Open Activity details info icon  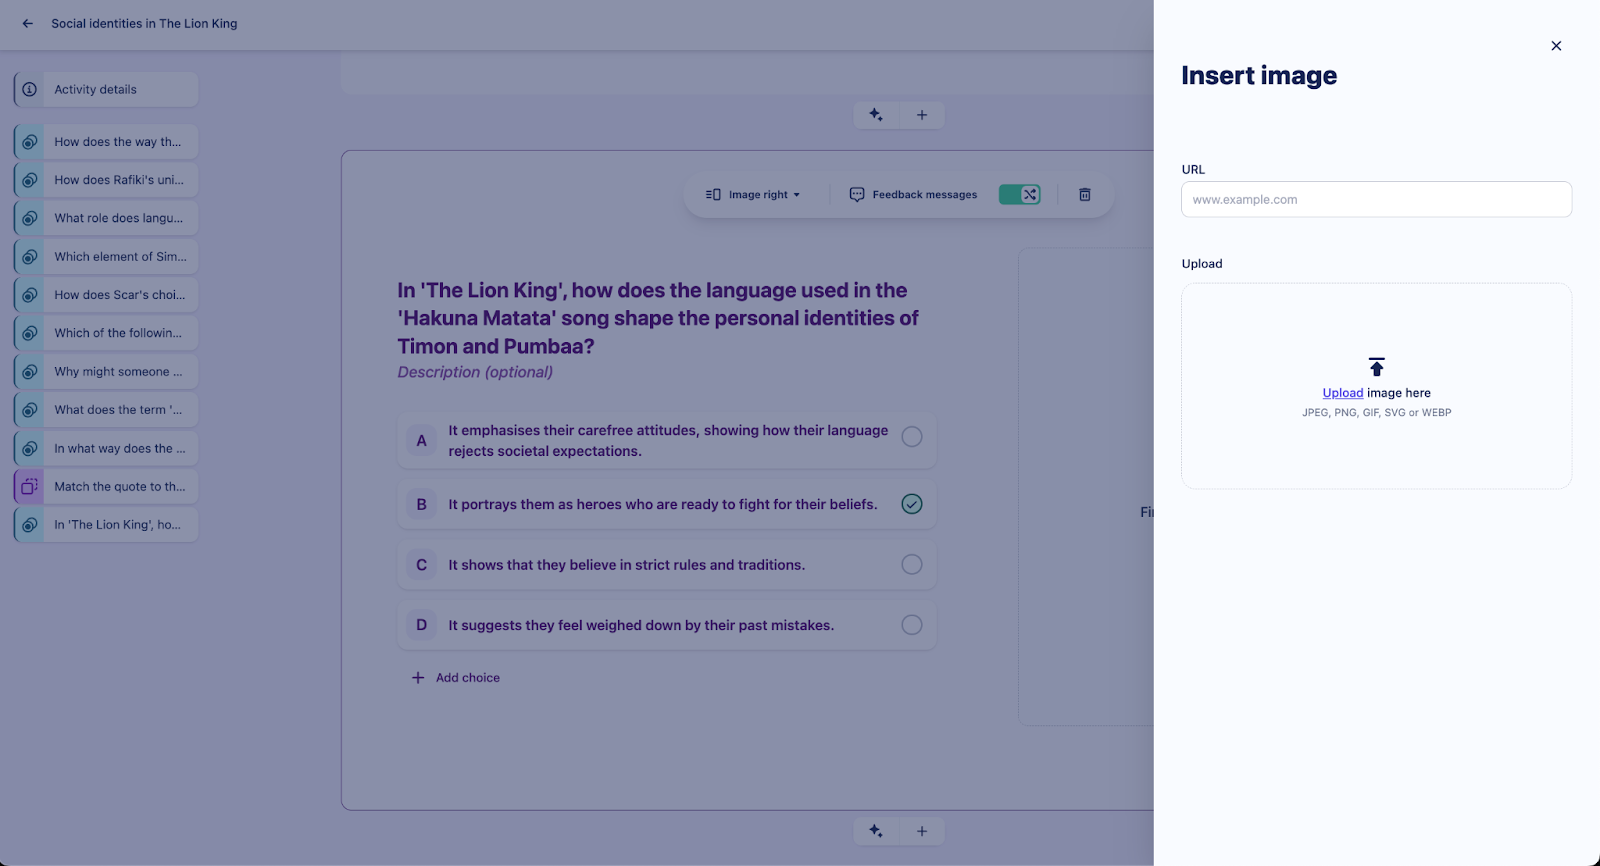[x=30, y=89]
